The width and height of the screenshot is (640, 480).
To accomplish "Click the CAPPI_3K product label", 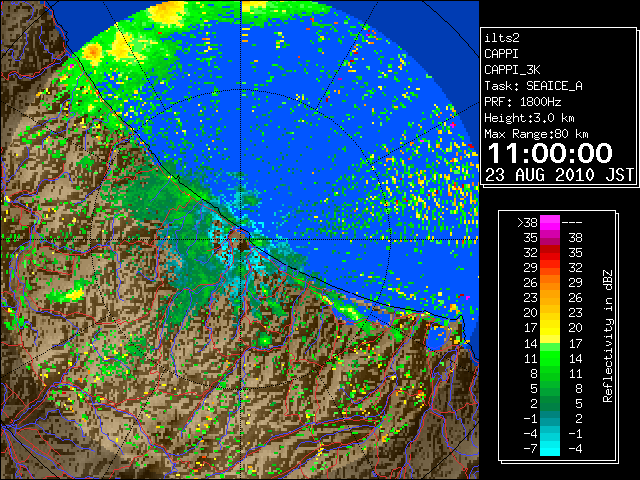I will pyautogui.click(x=512, y=70).
